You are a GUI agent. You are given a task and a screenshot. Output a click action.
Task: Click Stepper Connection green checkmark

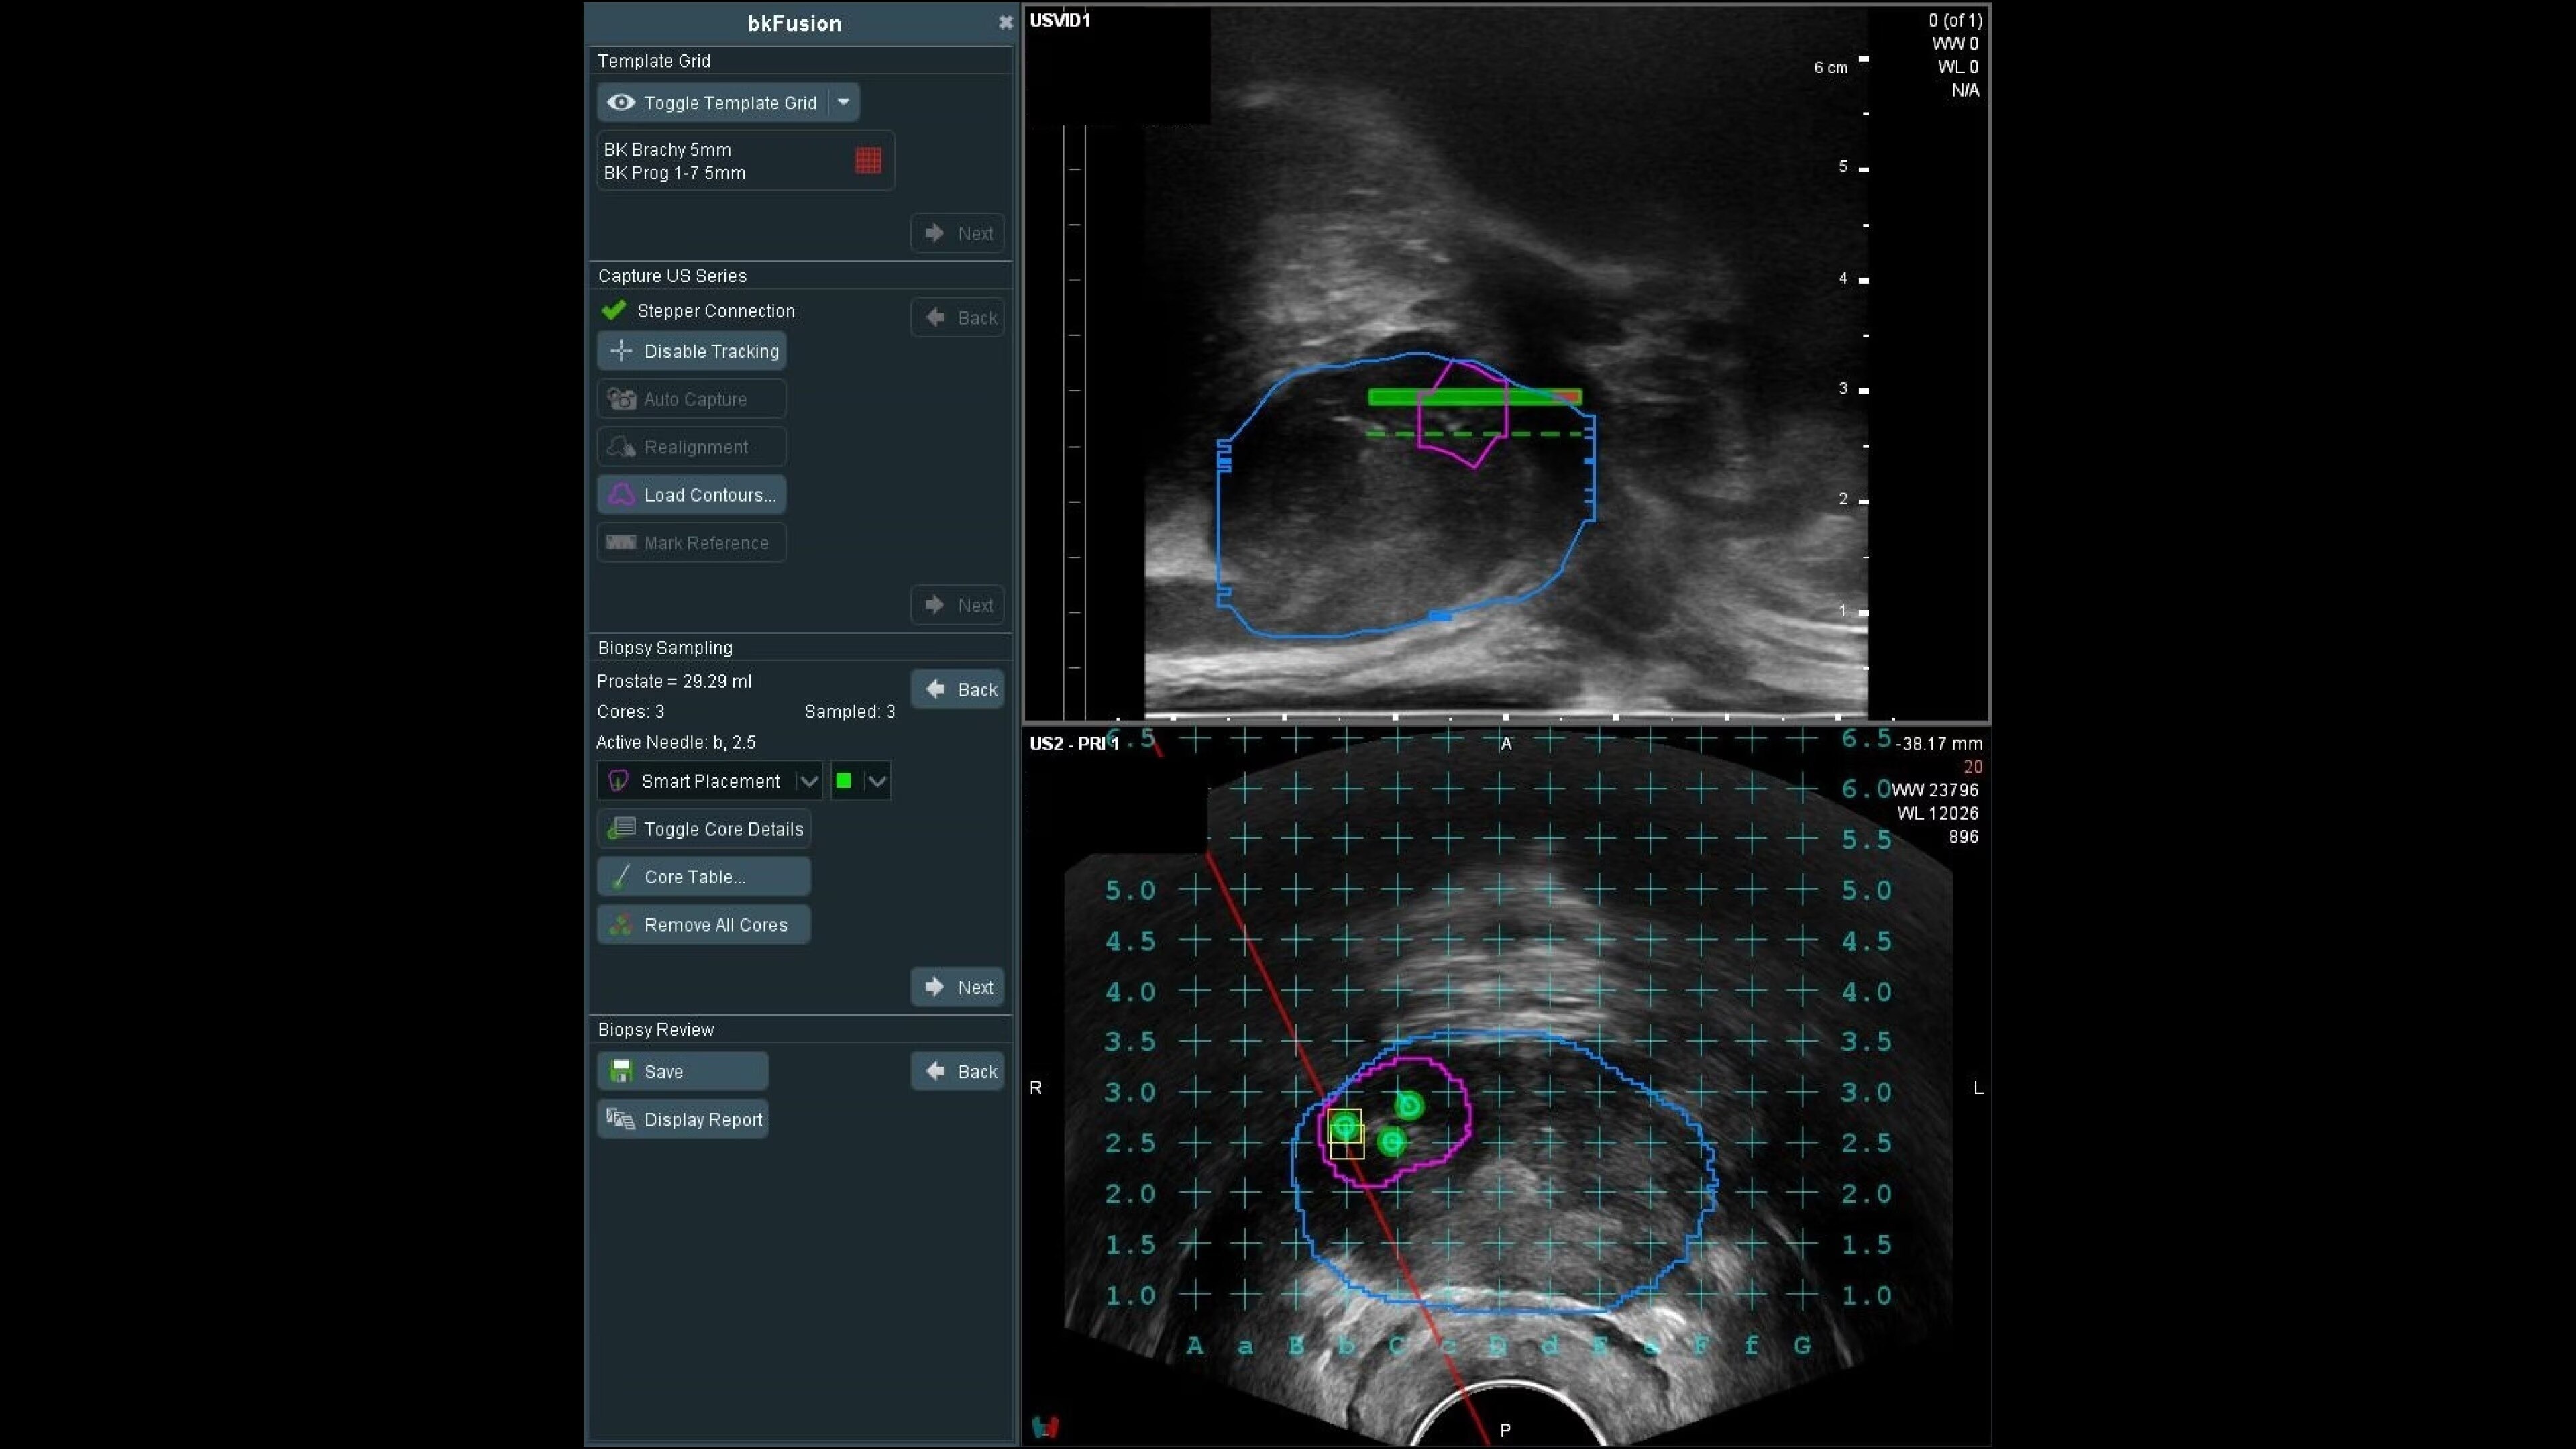pyautogui.click(x=613, y=311)
